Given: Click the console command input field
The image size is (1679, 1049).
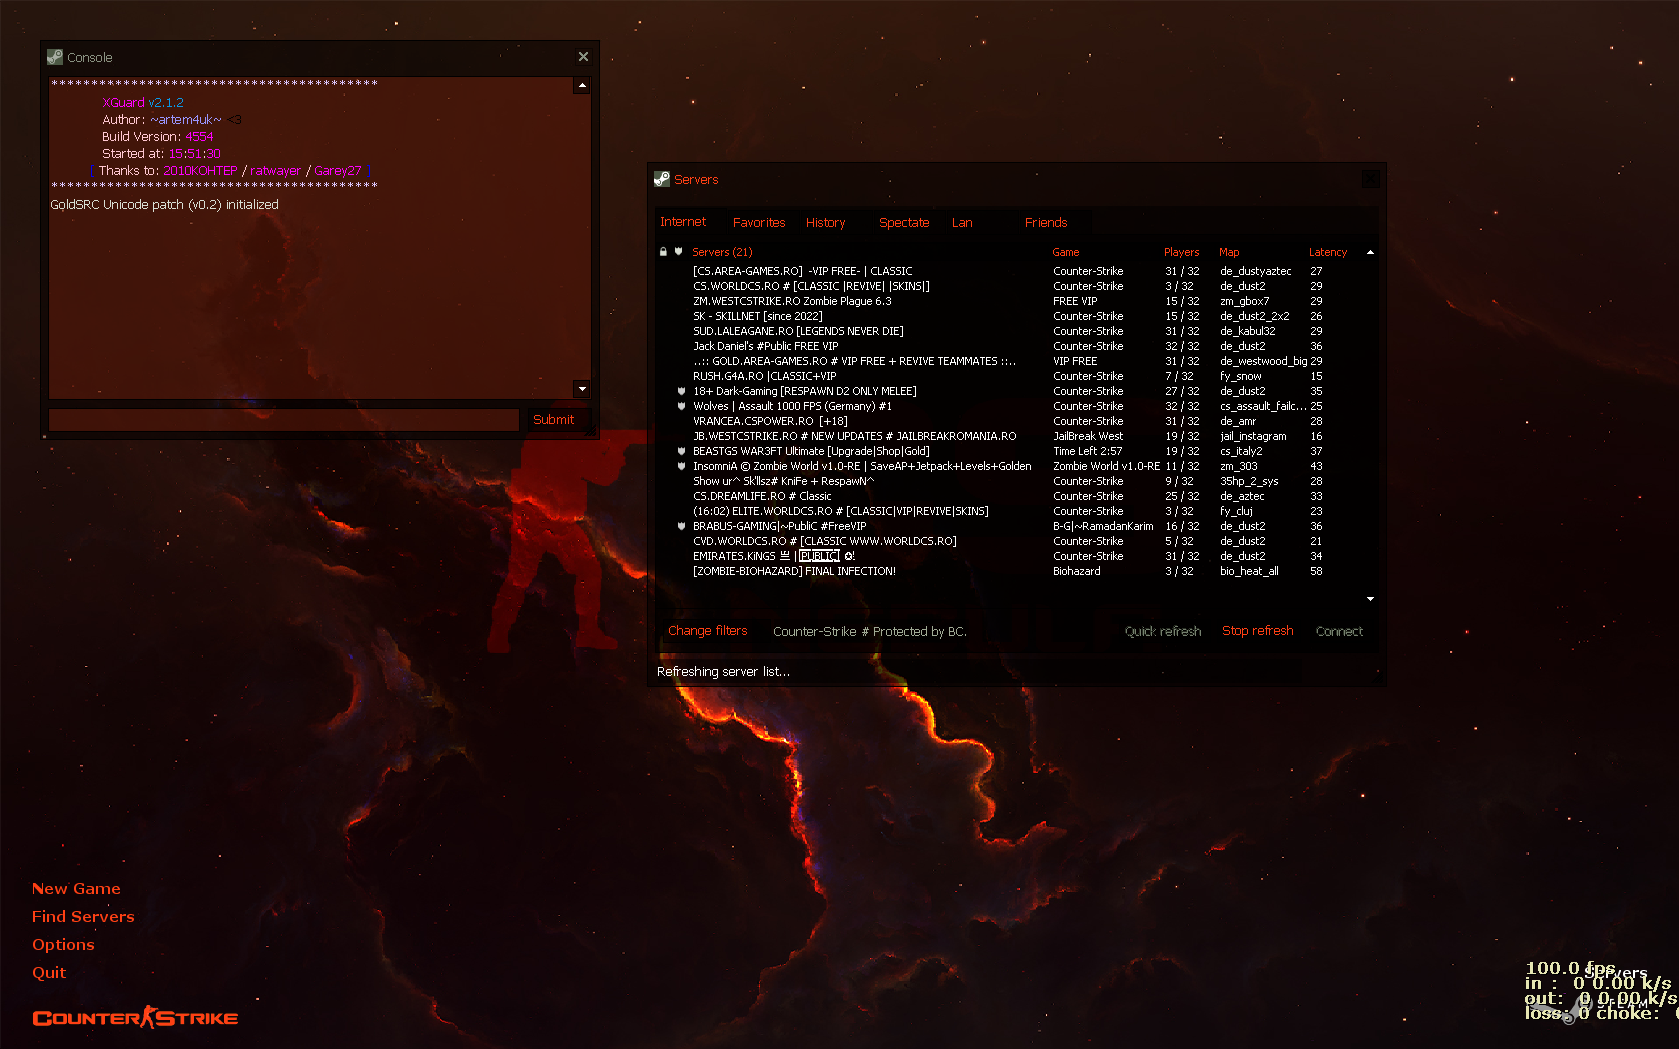Looking at the screenshot, I should [284, 420].
